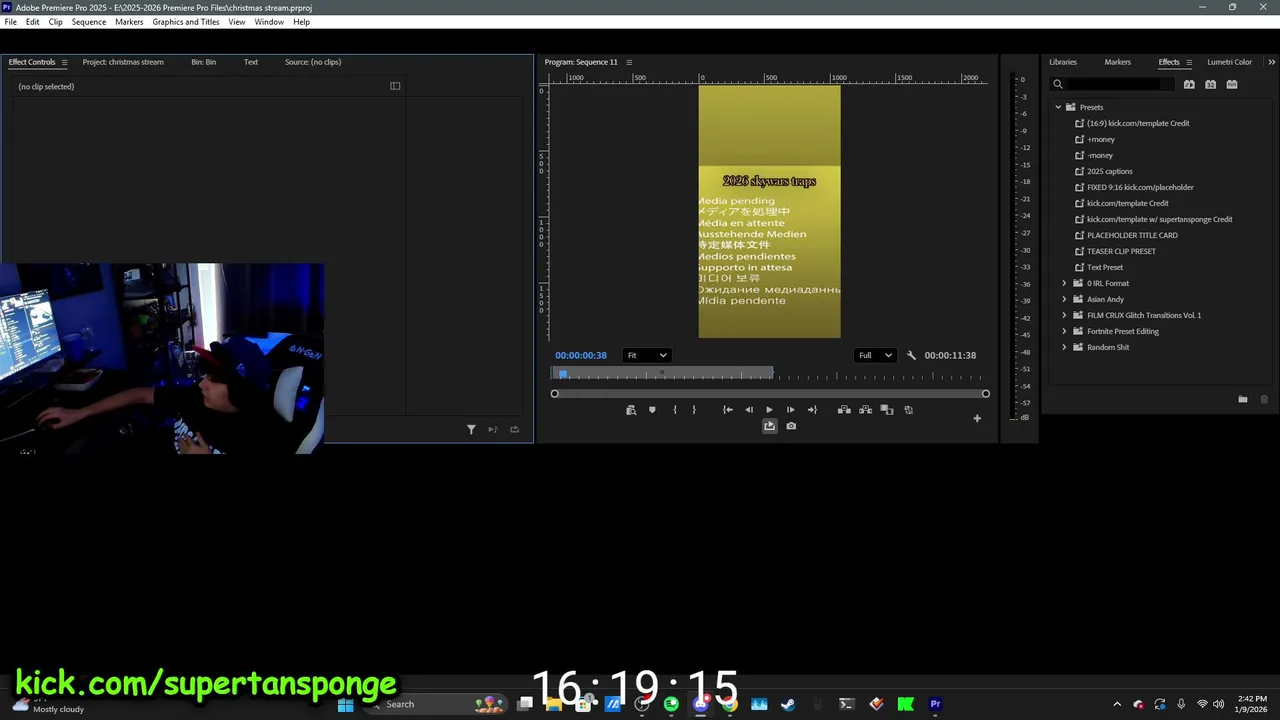Select the PLACEHOLDER TITLE CARD preset
Image resolution: width=1280 pixels, height=720 pixels.
[x=1132, y=235]
